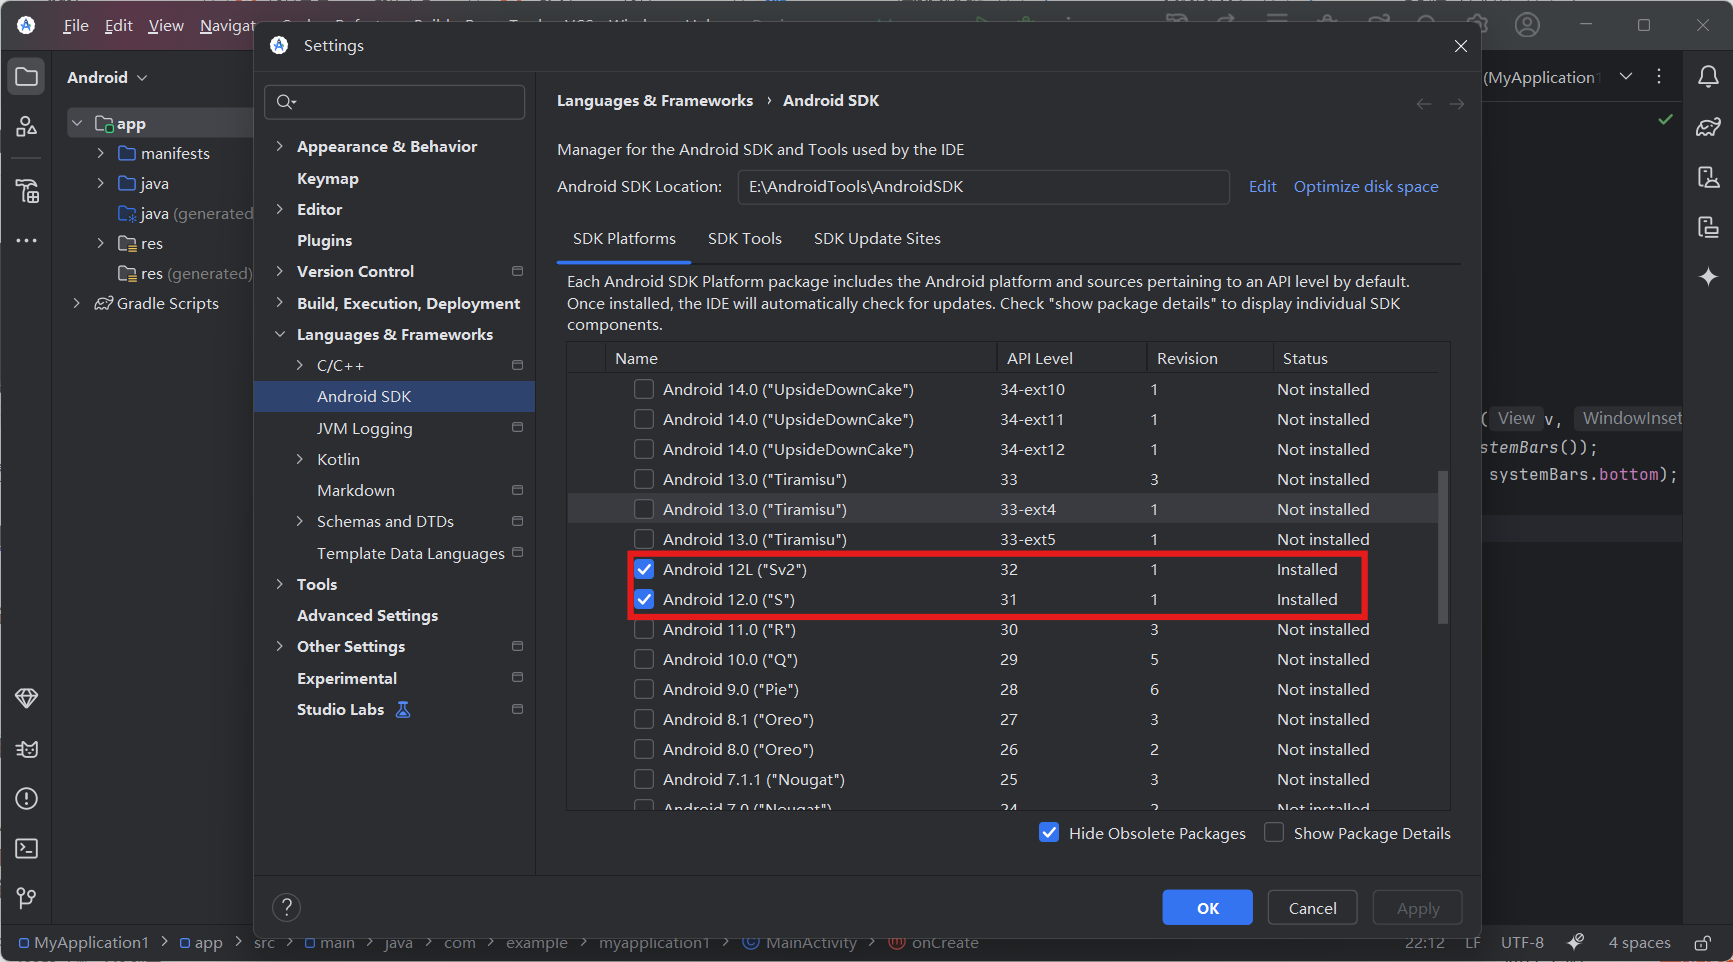Open the Android project view dropdown
Viewport: 1733px width, 962px height.
pos(107,77)
